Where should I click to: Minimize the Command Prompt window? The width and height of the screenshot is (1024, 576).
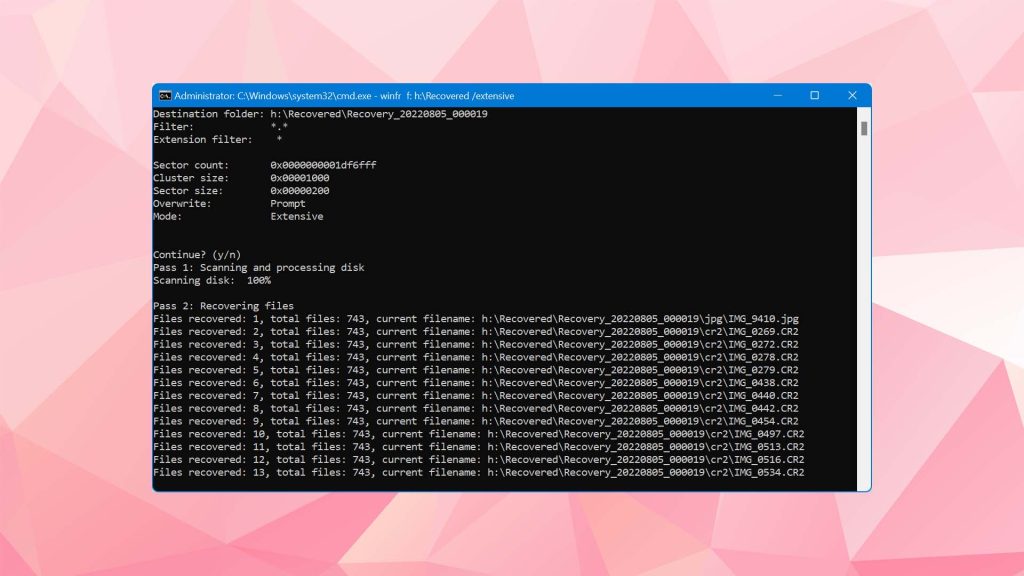pos(777,95)
